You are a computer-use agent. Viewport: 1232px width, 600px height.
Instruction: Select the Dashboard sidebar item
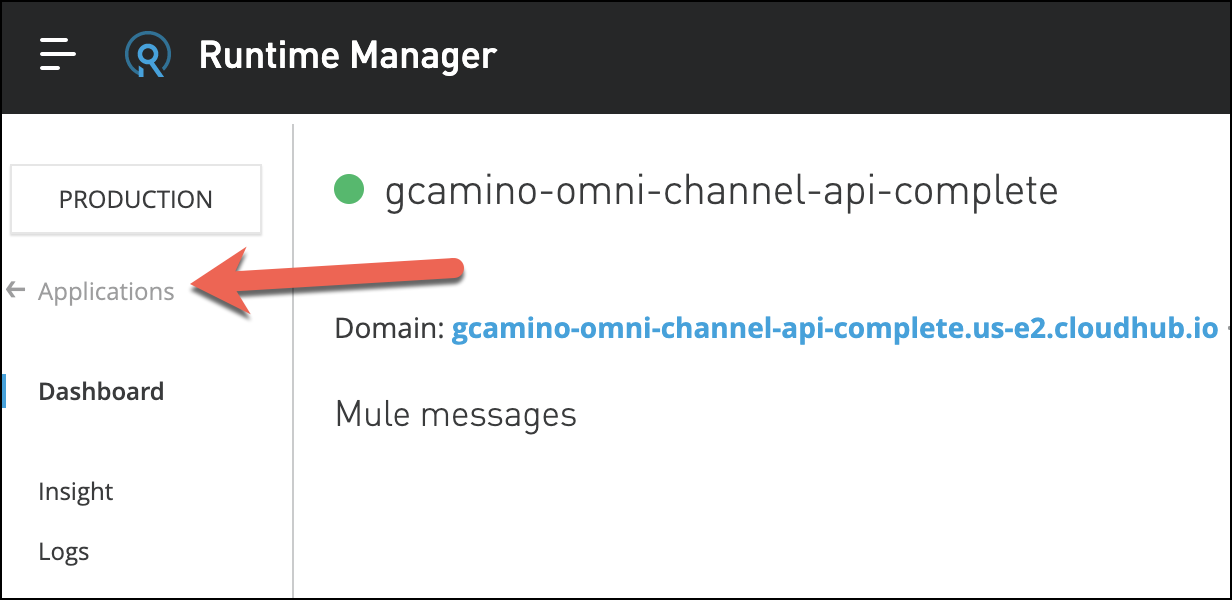tap(101, 391)
